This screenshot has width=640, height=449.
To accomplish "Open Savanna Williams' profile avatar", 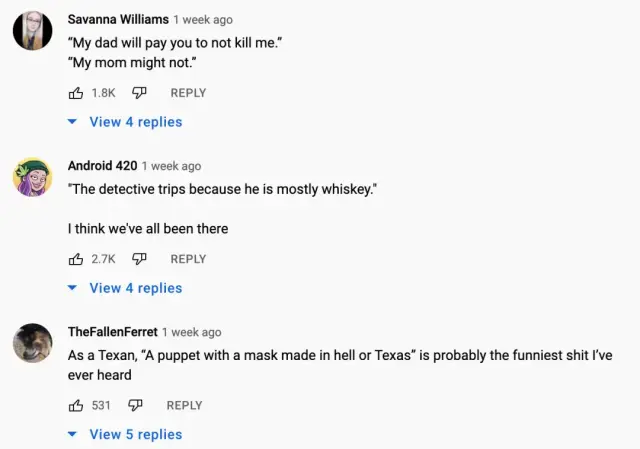I will click(x=32, y=30).
